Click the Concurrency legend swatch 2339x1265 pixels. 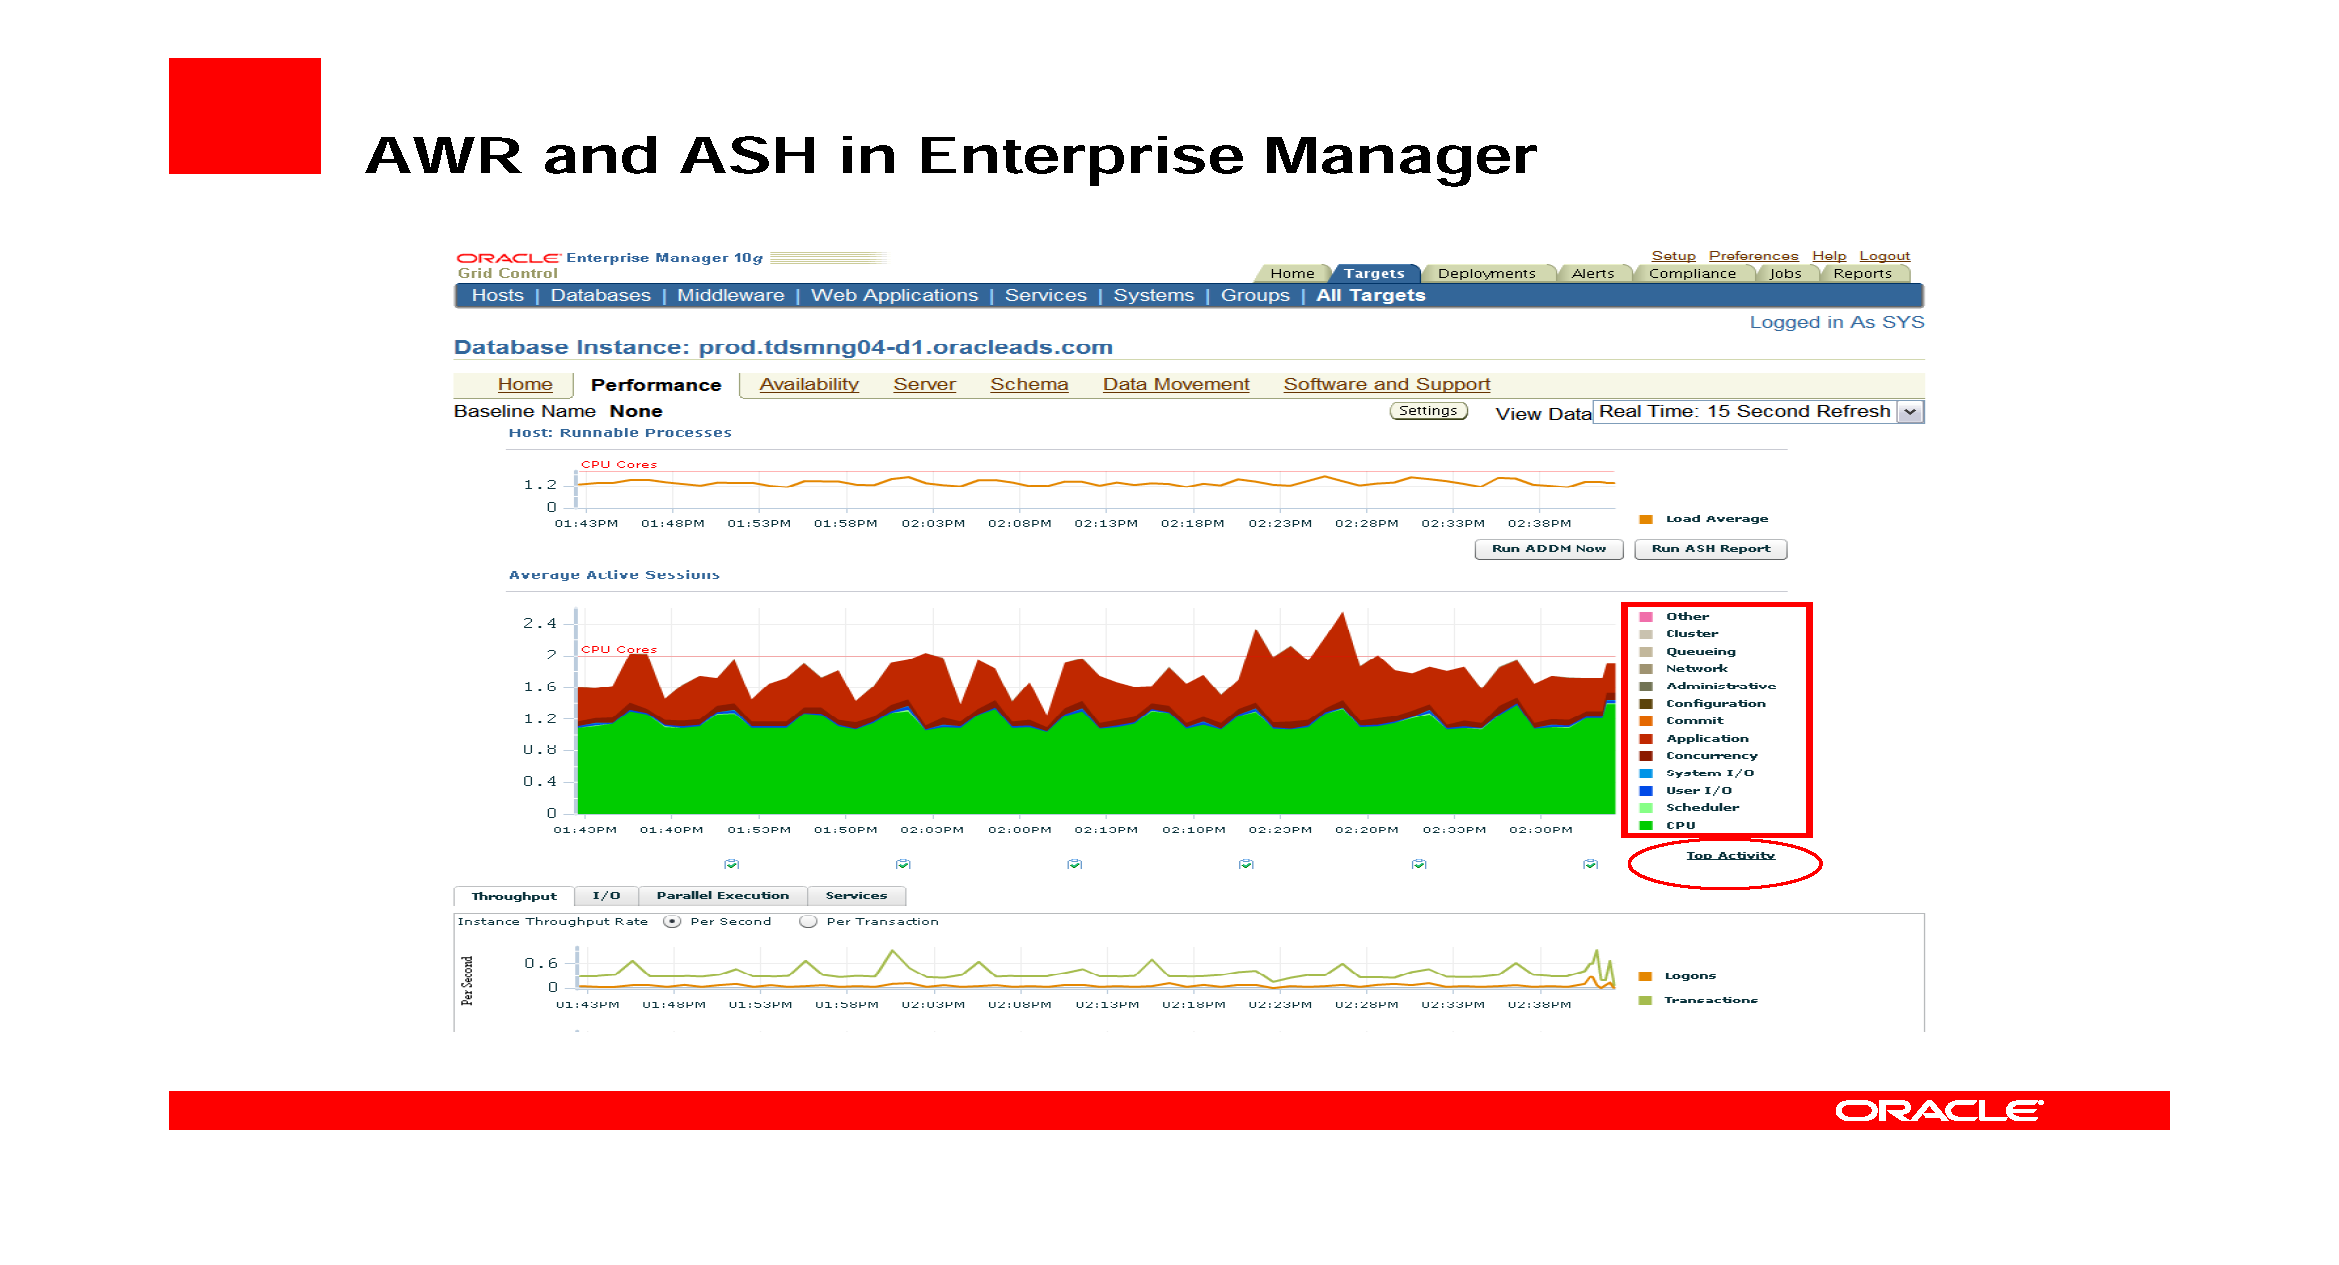(1646, 755)
